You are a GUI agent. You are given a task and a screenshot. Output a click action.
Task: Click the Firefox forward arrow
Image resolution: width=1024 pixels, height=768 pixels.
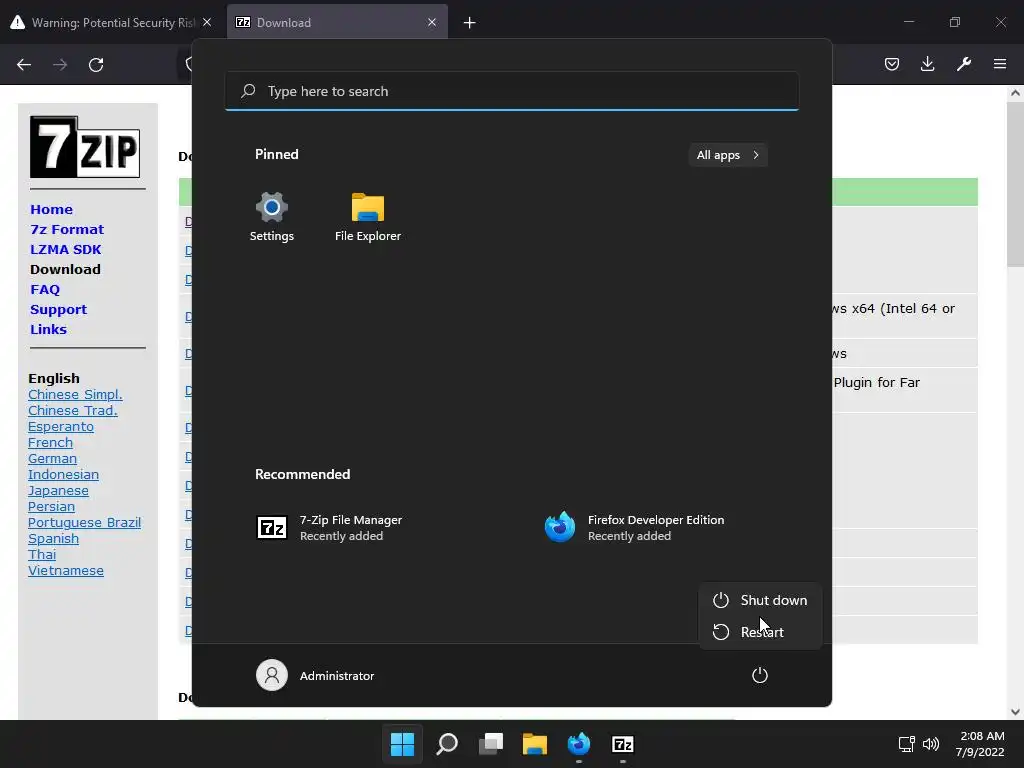click(60, 65)
